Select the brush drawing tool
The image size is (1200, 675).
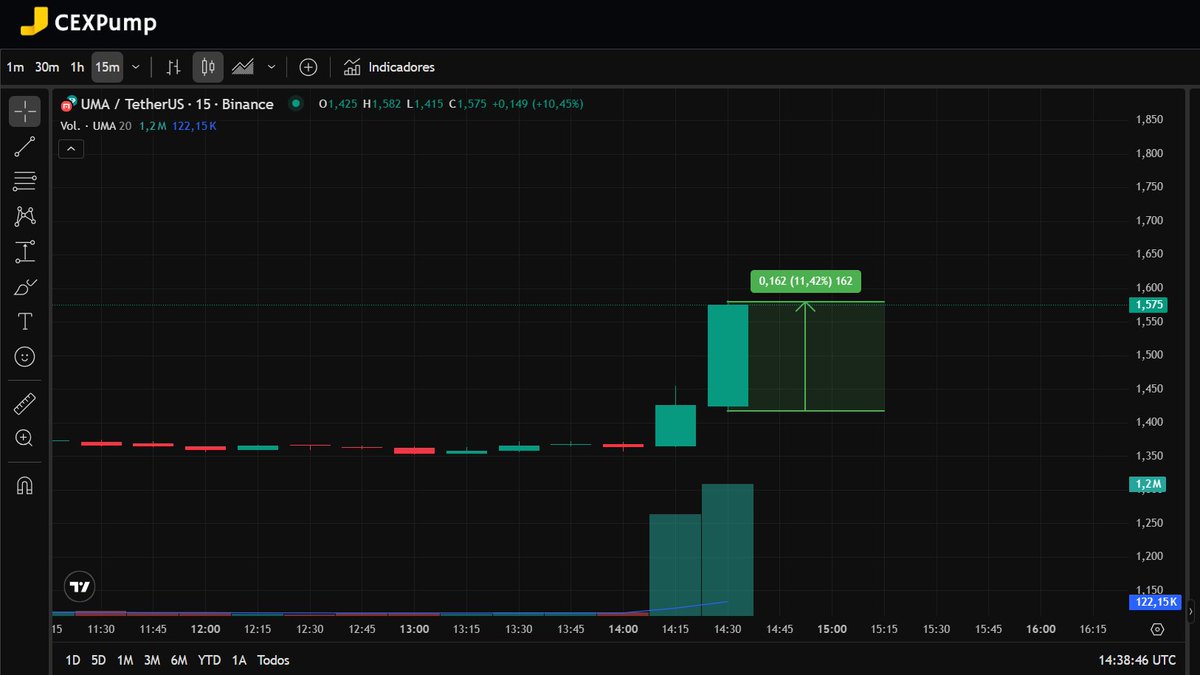[x=25, y=287]
